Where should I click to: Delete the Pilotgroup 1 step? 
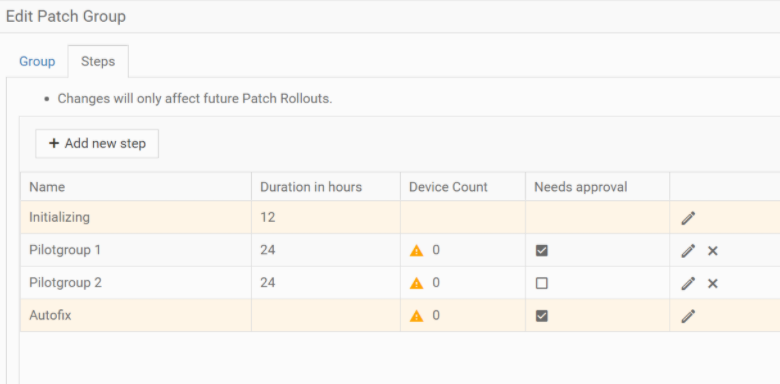[x=713, y=251]
